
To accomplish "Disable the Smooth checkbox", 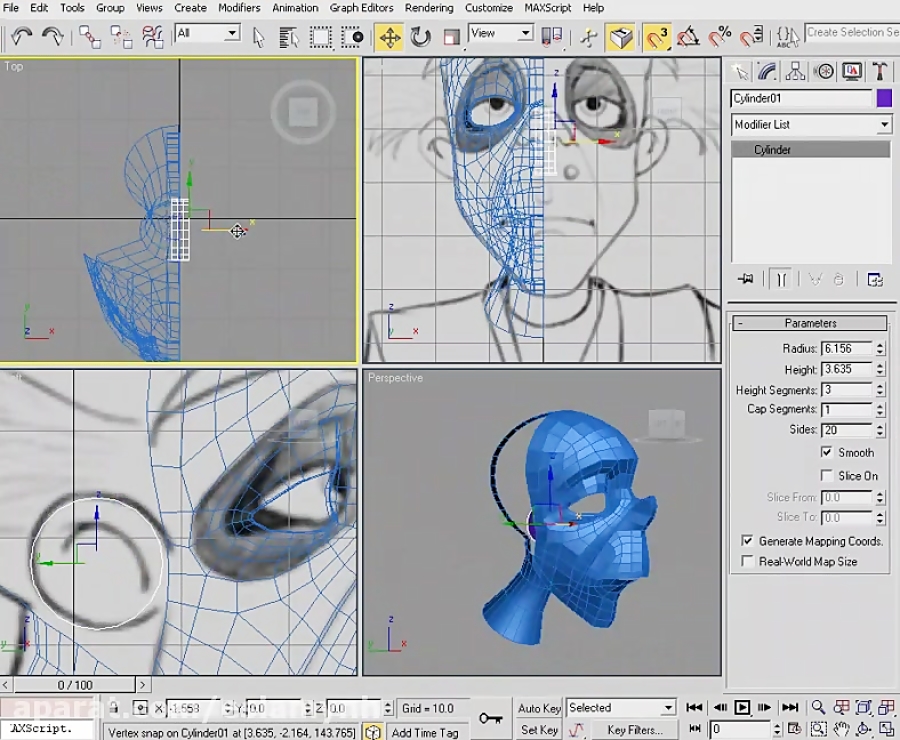I will coord(828,452).
